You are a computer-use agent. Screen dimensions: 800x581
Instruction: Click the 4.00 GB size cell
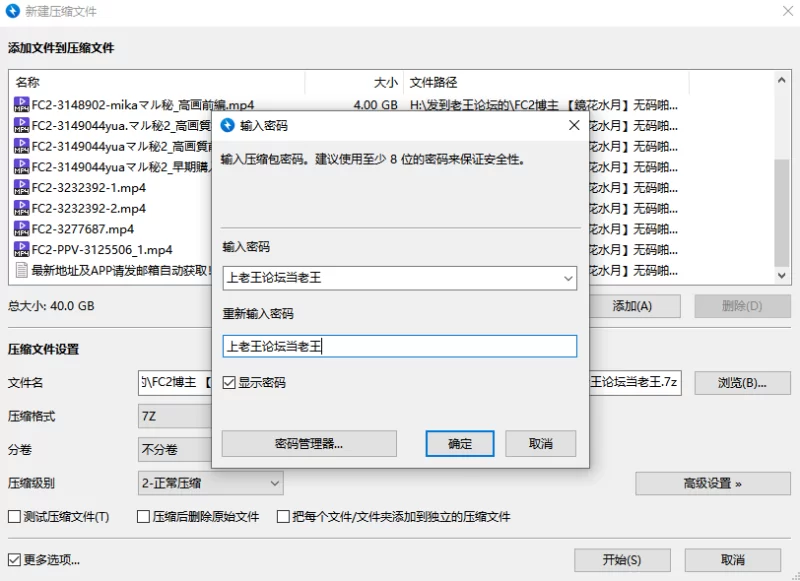pyautogui.click(x=376, y=105)
